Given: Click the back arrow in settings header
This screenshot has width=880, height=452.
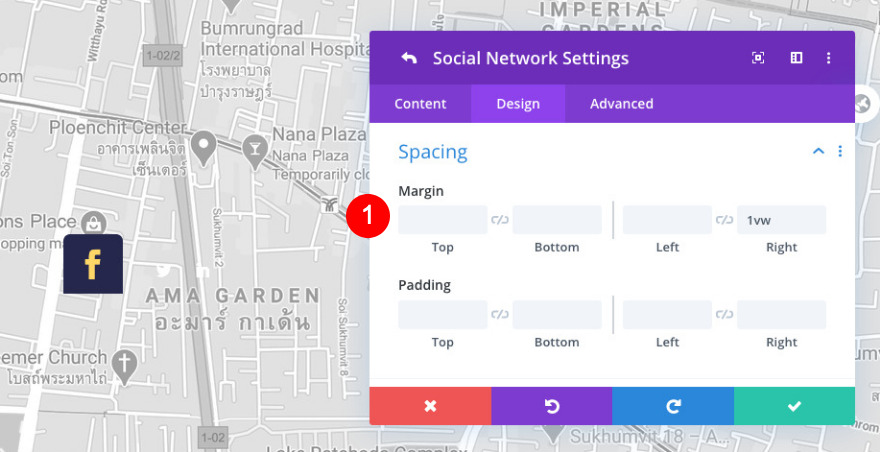Looking at the screenshot, I should pos(409,58).
